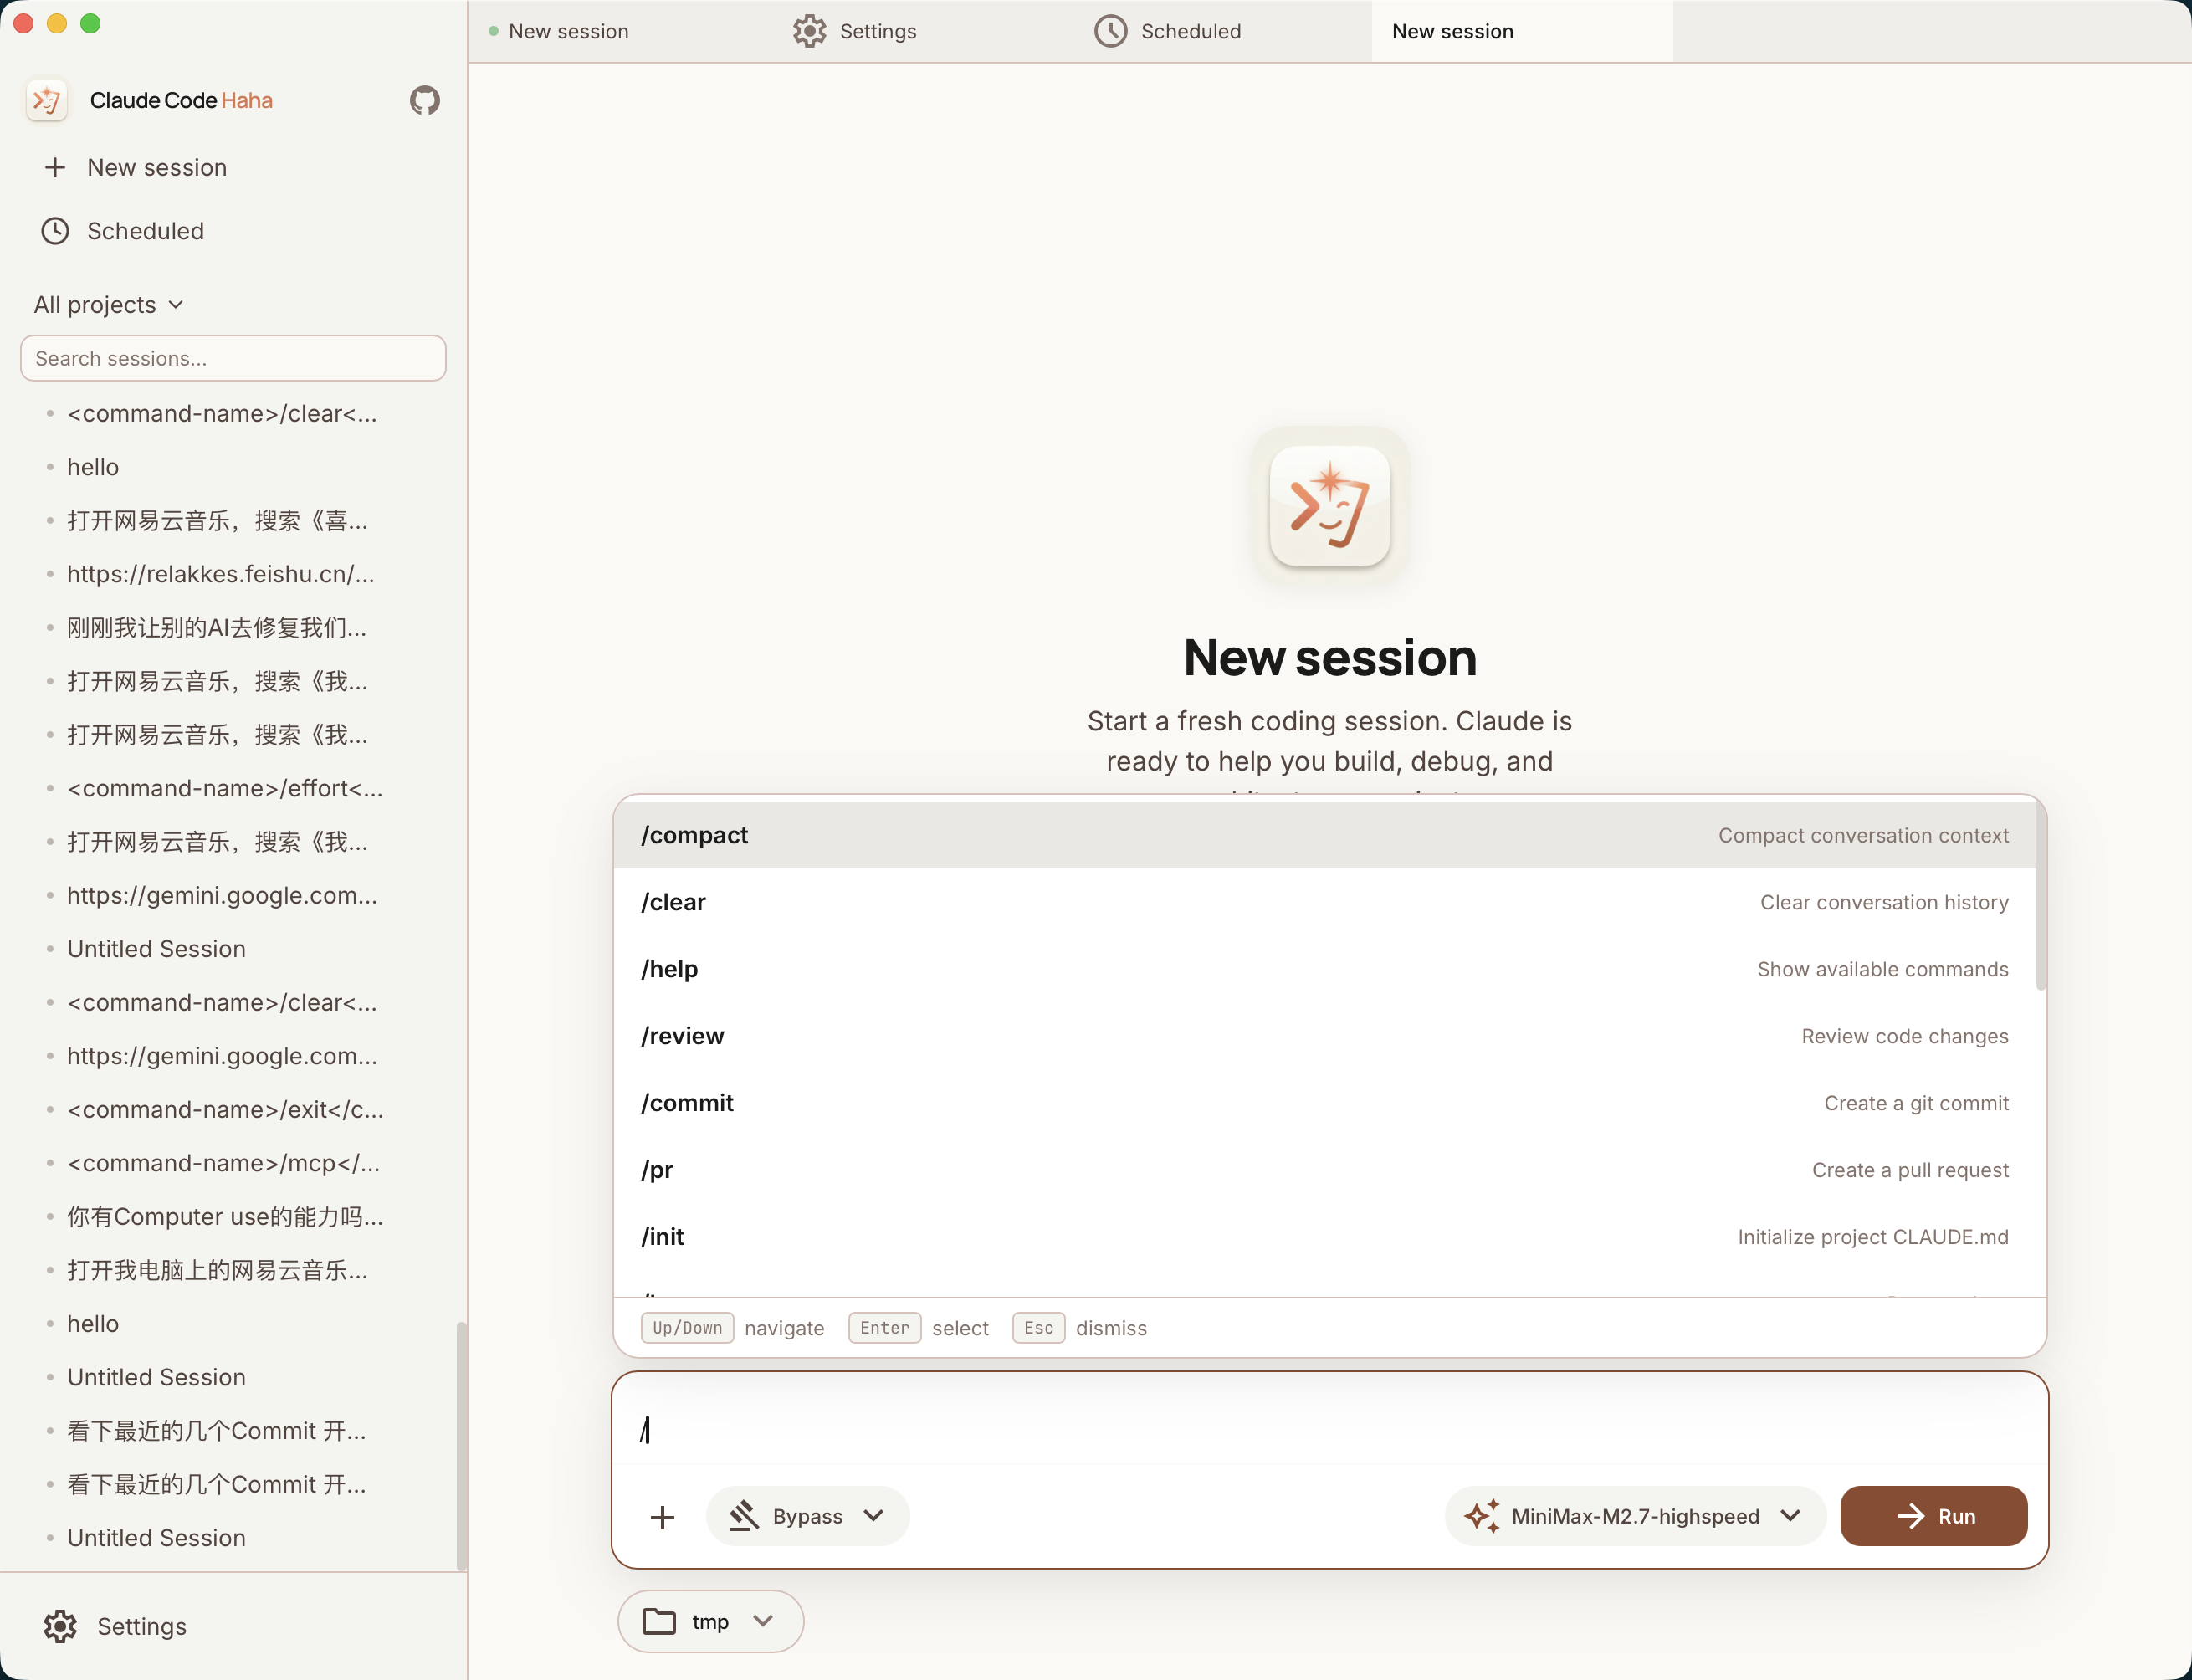
Task: Click the Scheduled clock icon in sidebar
Action: click(x=55, y=231)
